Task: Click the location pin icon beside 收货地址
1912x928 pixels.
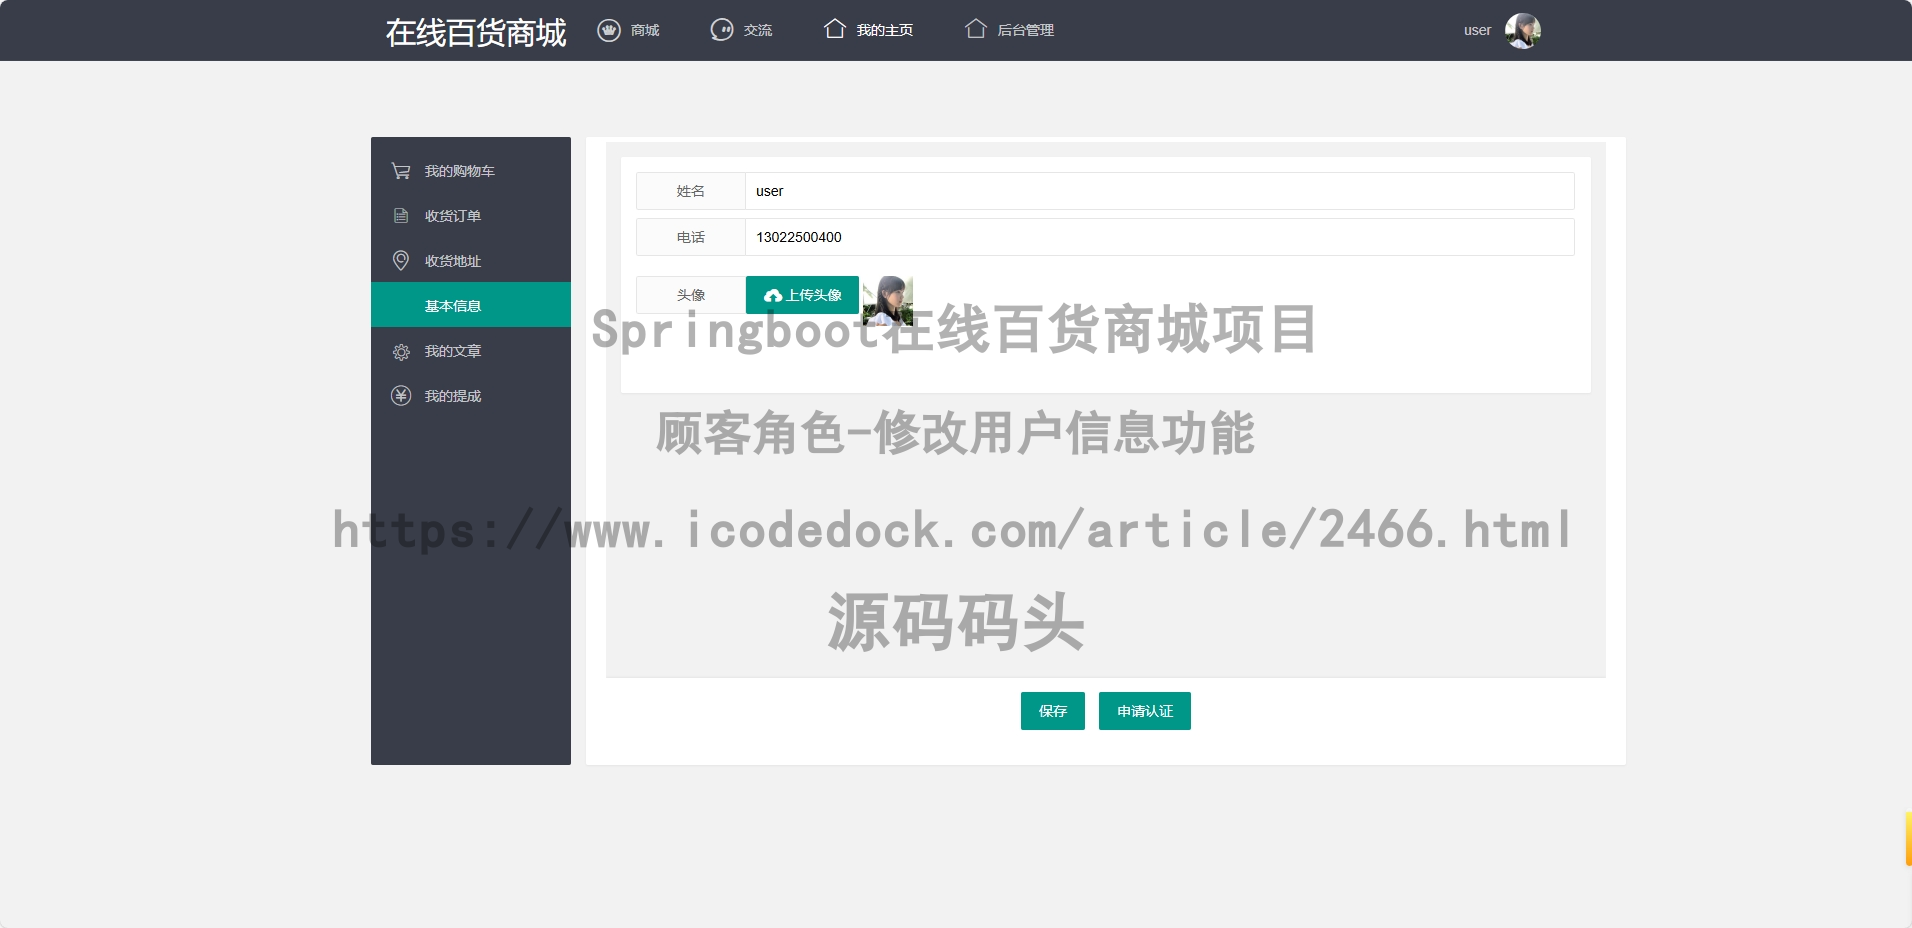Action: pyautogui.click(x=401, y=261)
